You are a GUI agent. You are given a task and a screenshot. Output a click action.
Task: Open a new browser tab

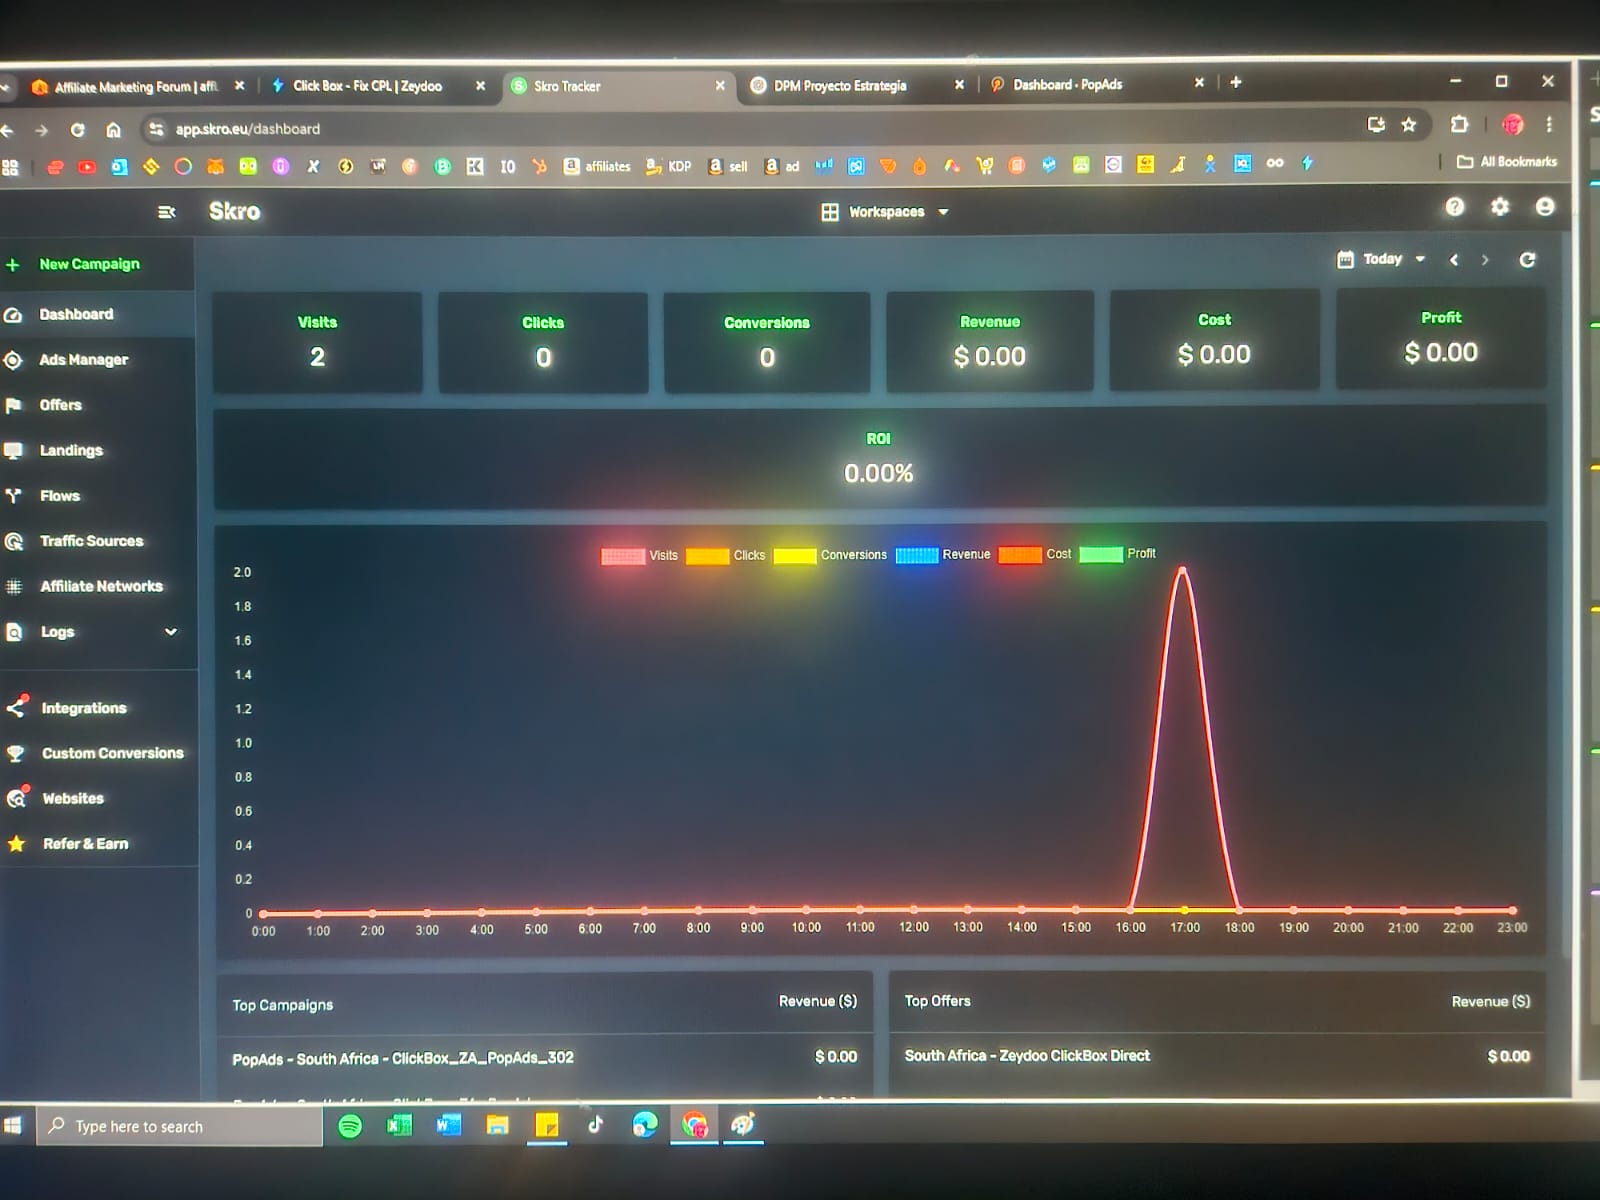tap(1236, 82)
